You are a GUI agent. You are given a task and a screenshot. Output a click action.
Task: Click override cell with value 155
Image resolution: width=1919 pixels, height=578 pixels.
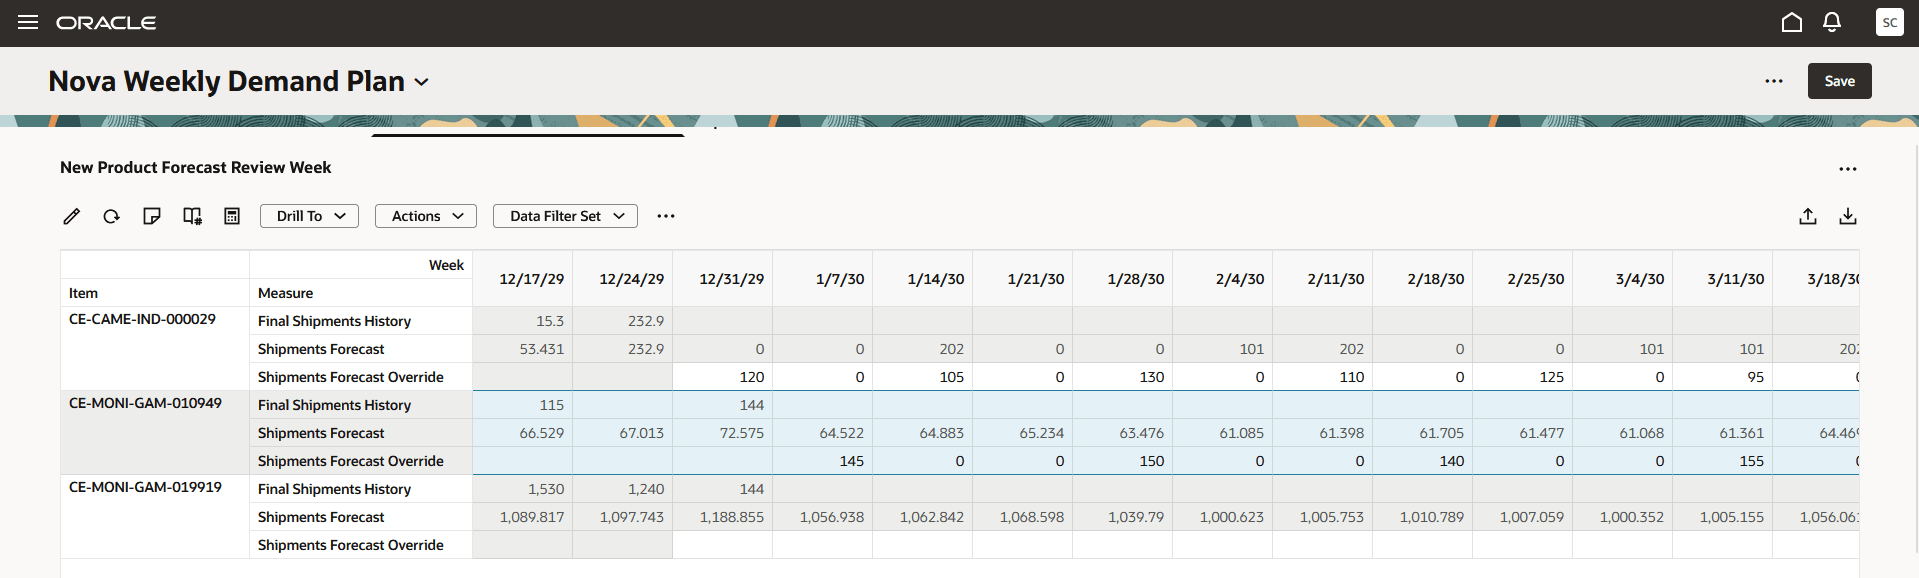(x=1723, y=461)
